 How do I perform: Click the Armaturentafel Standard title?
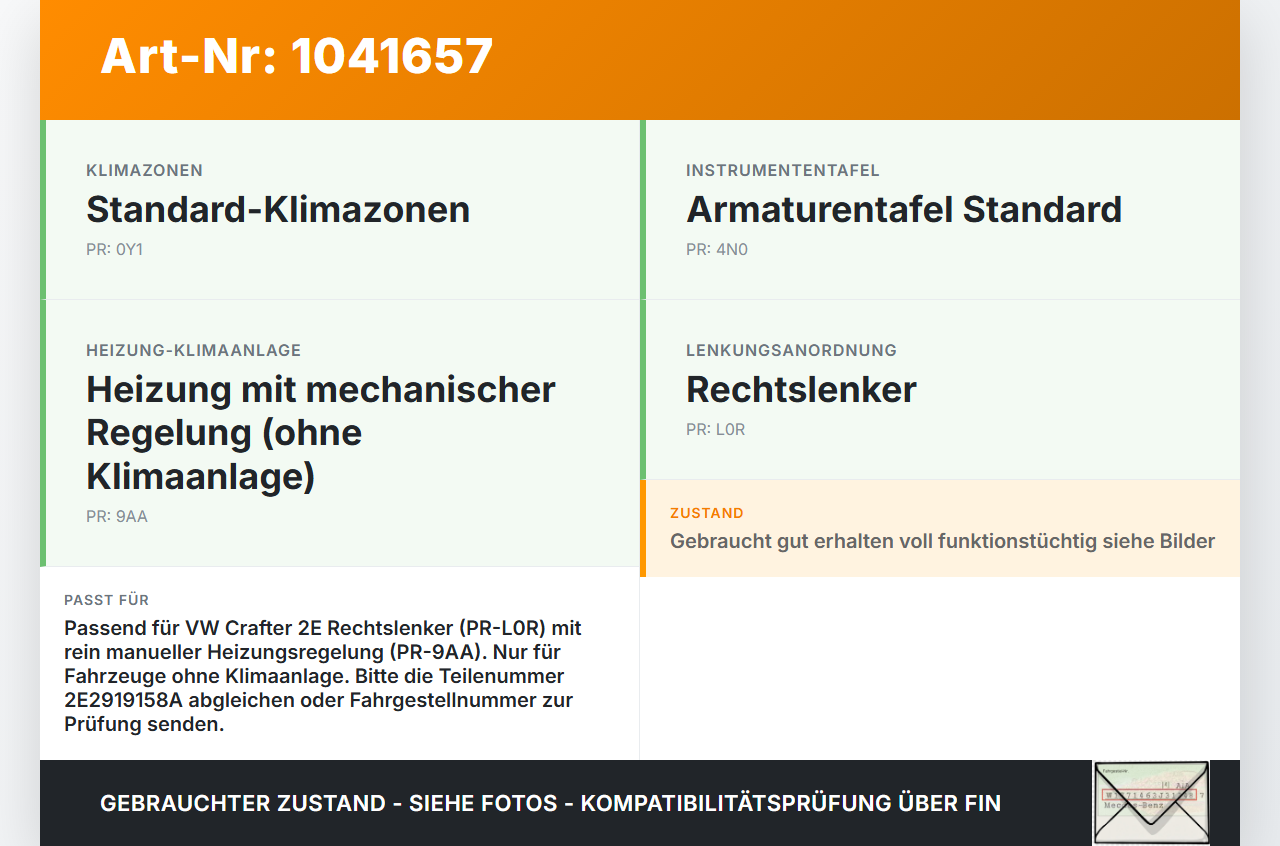[x=904, y=209]
